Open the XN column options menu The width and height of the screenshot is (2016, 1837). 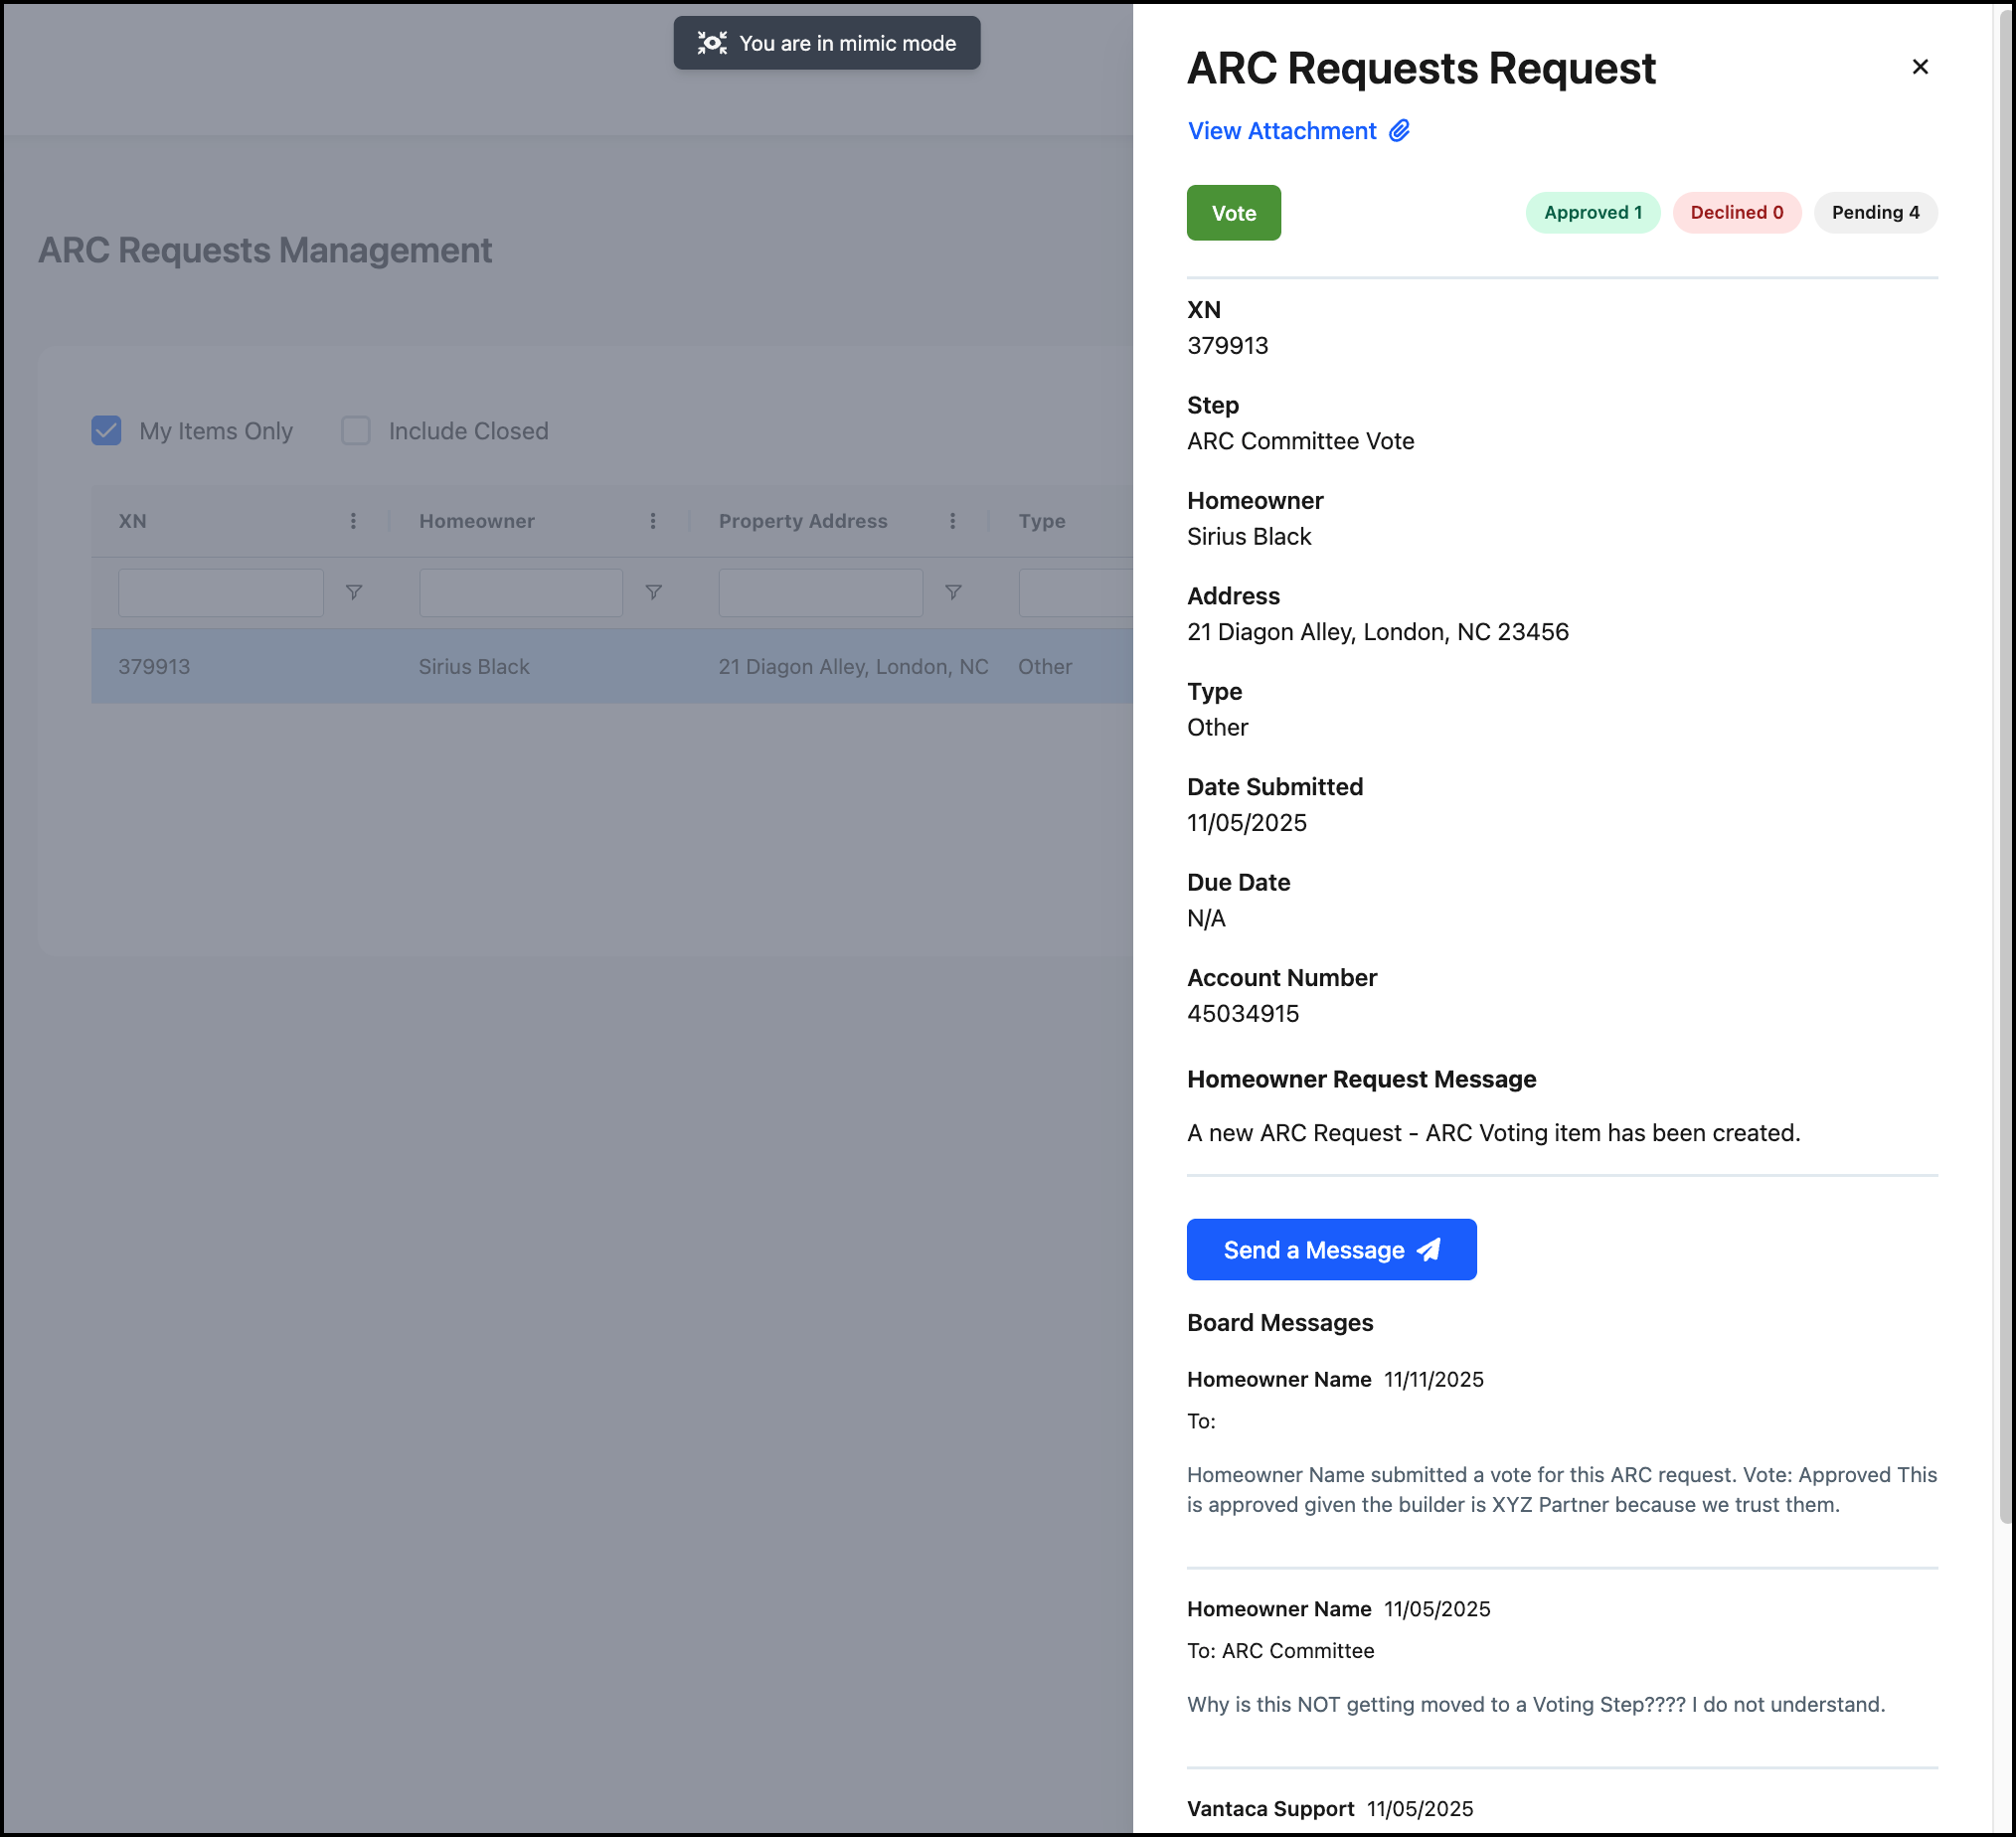(353, 521)
